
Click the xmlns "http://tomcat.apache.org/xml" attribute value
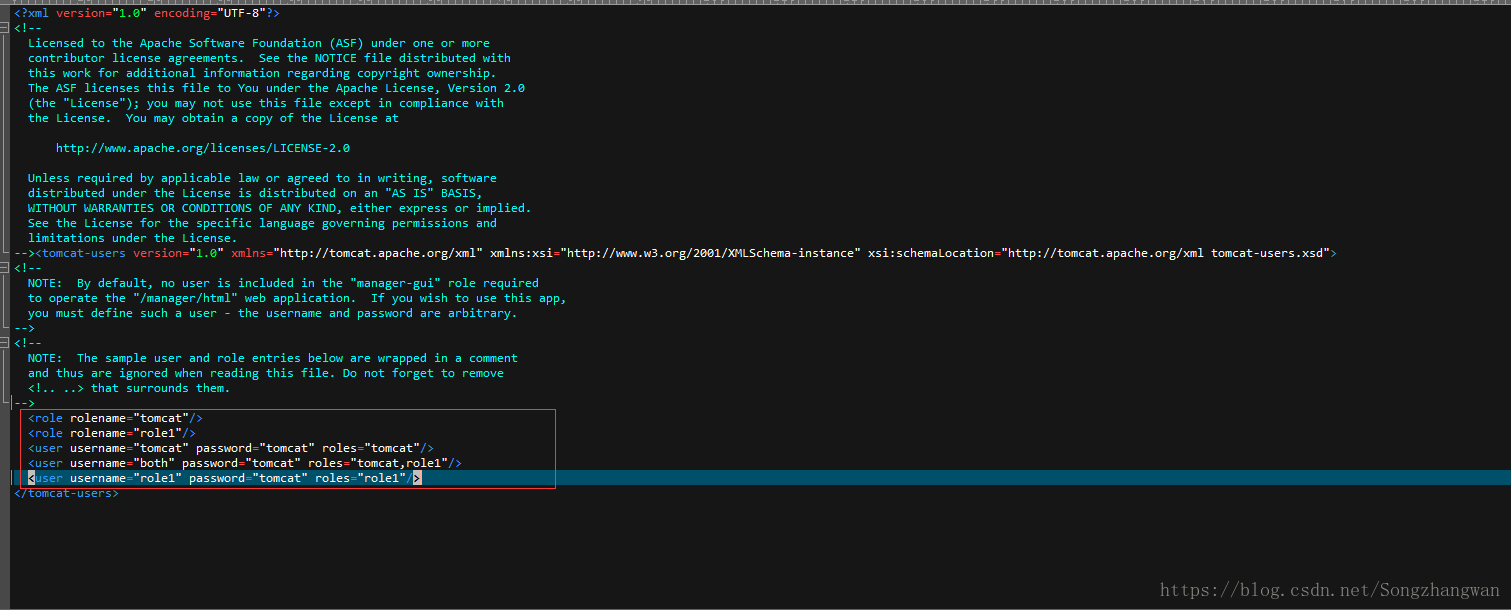(379, 253)
